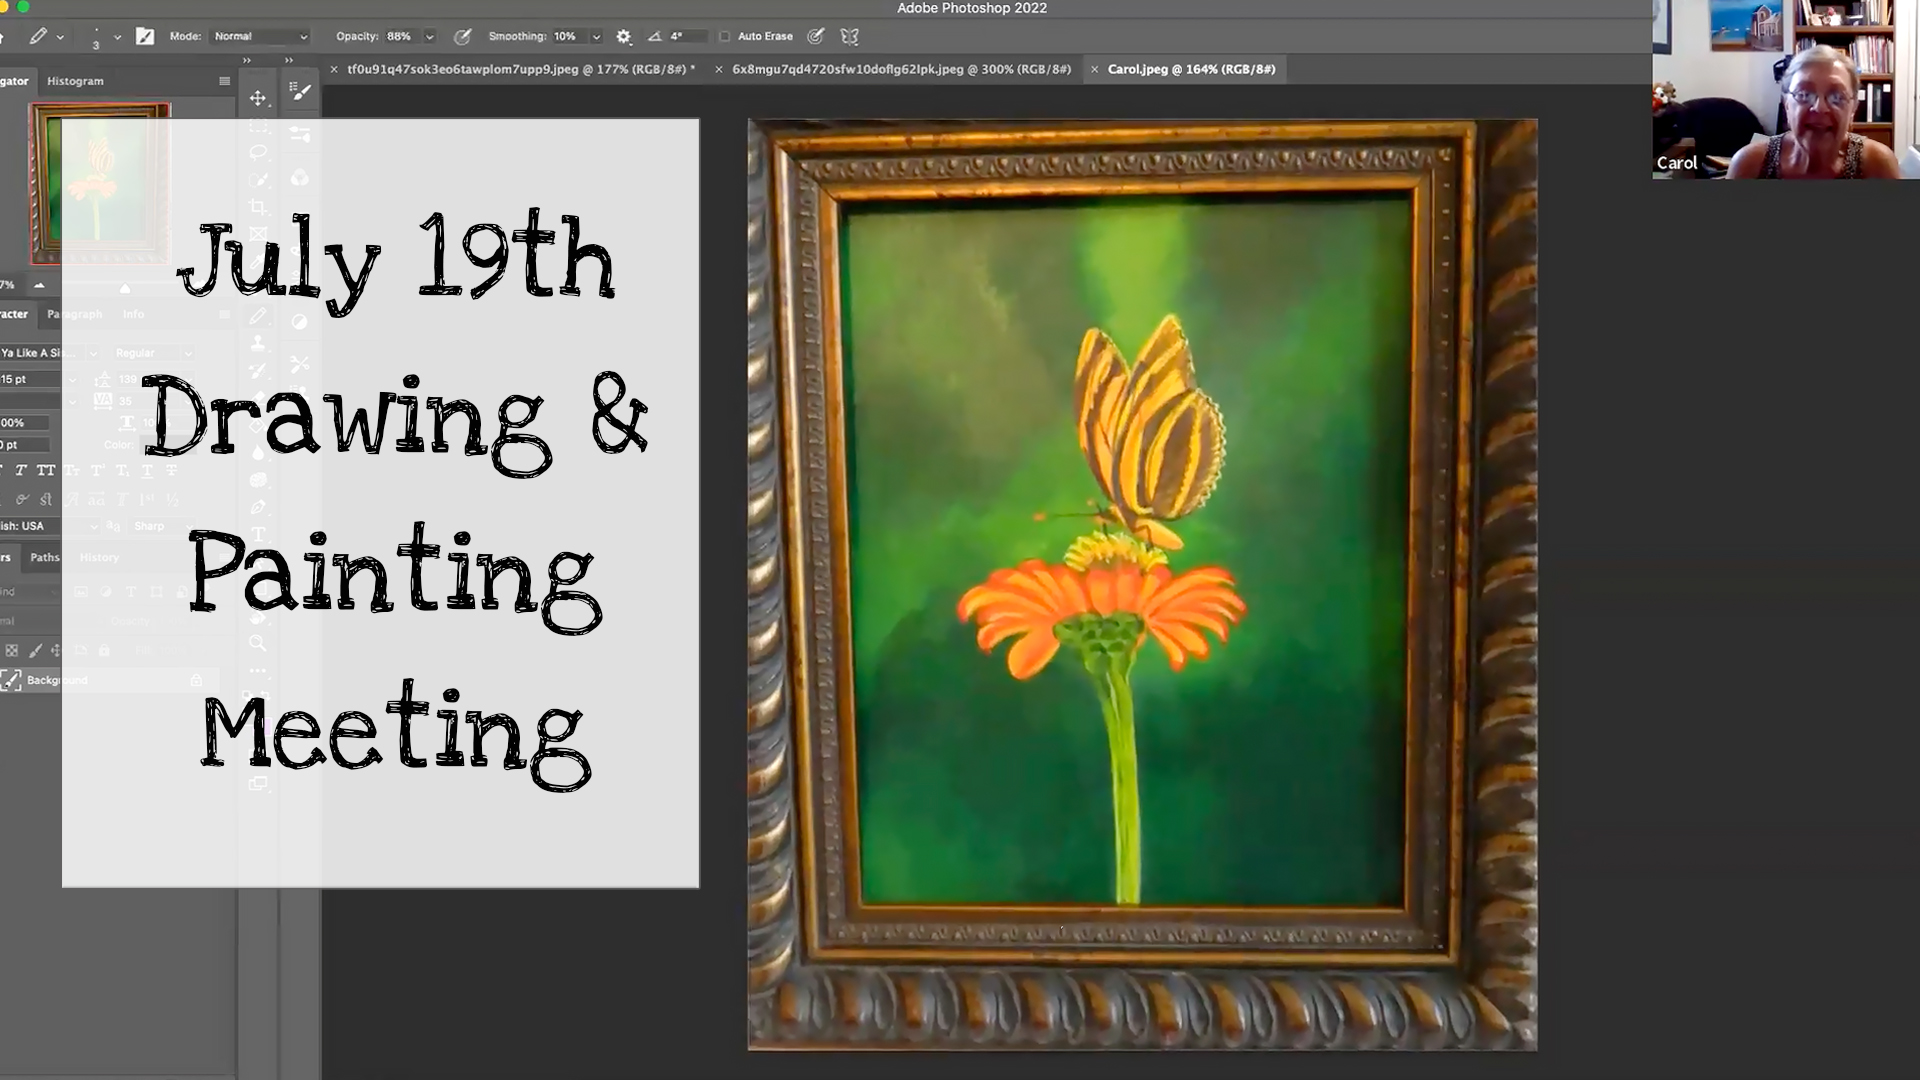The image size is (1920, 1080).
Task: Toggle the Brush Settings panel in the options bar
Action: (145, 37)
